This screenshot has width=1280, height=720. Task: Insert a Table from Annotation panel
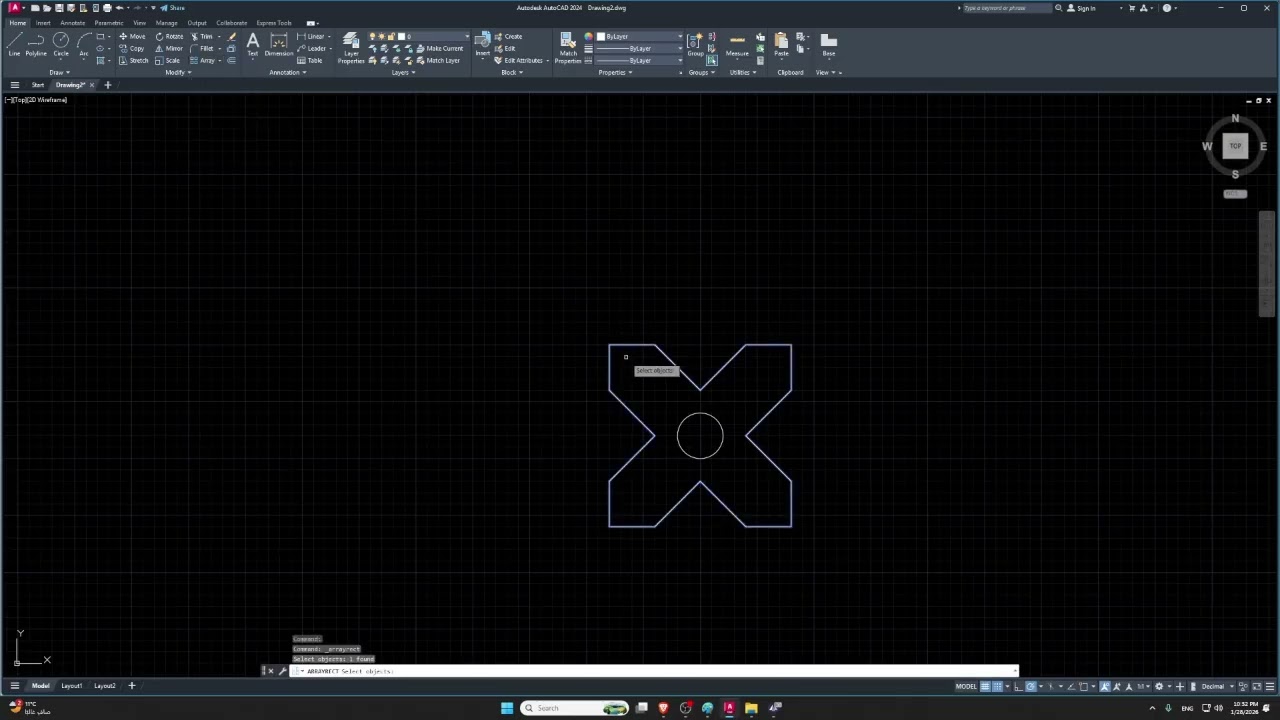(310, 60)
